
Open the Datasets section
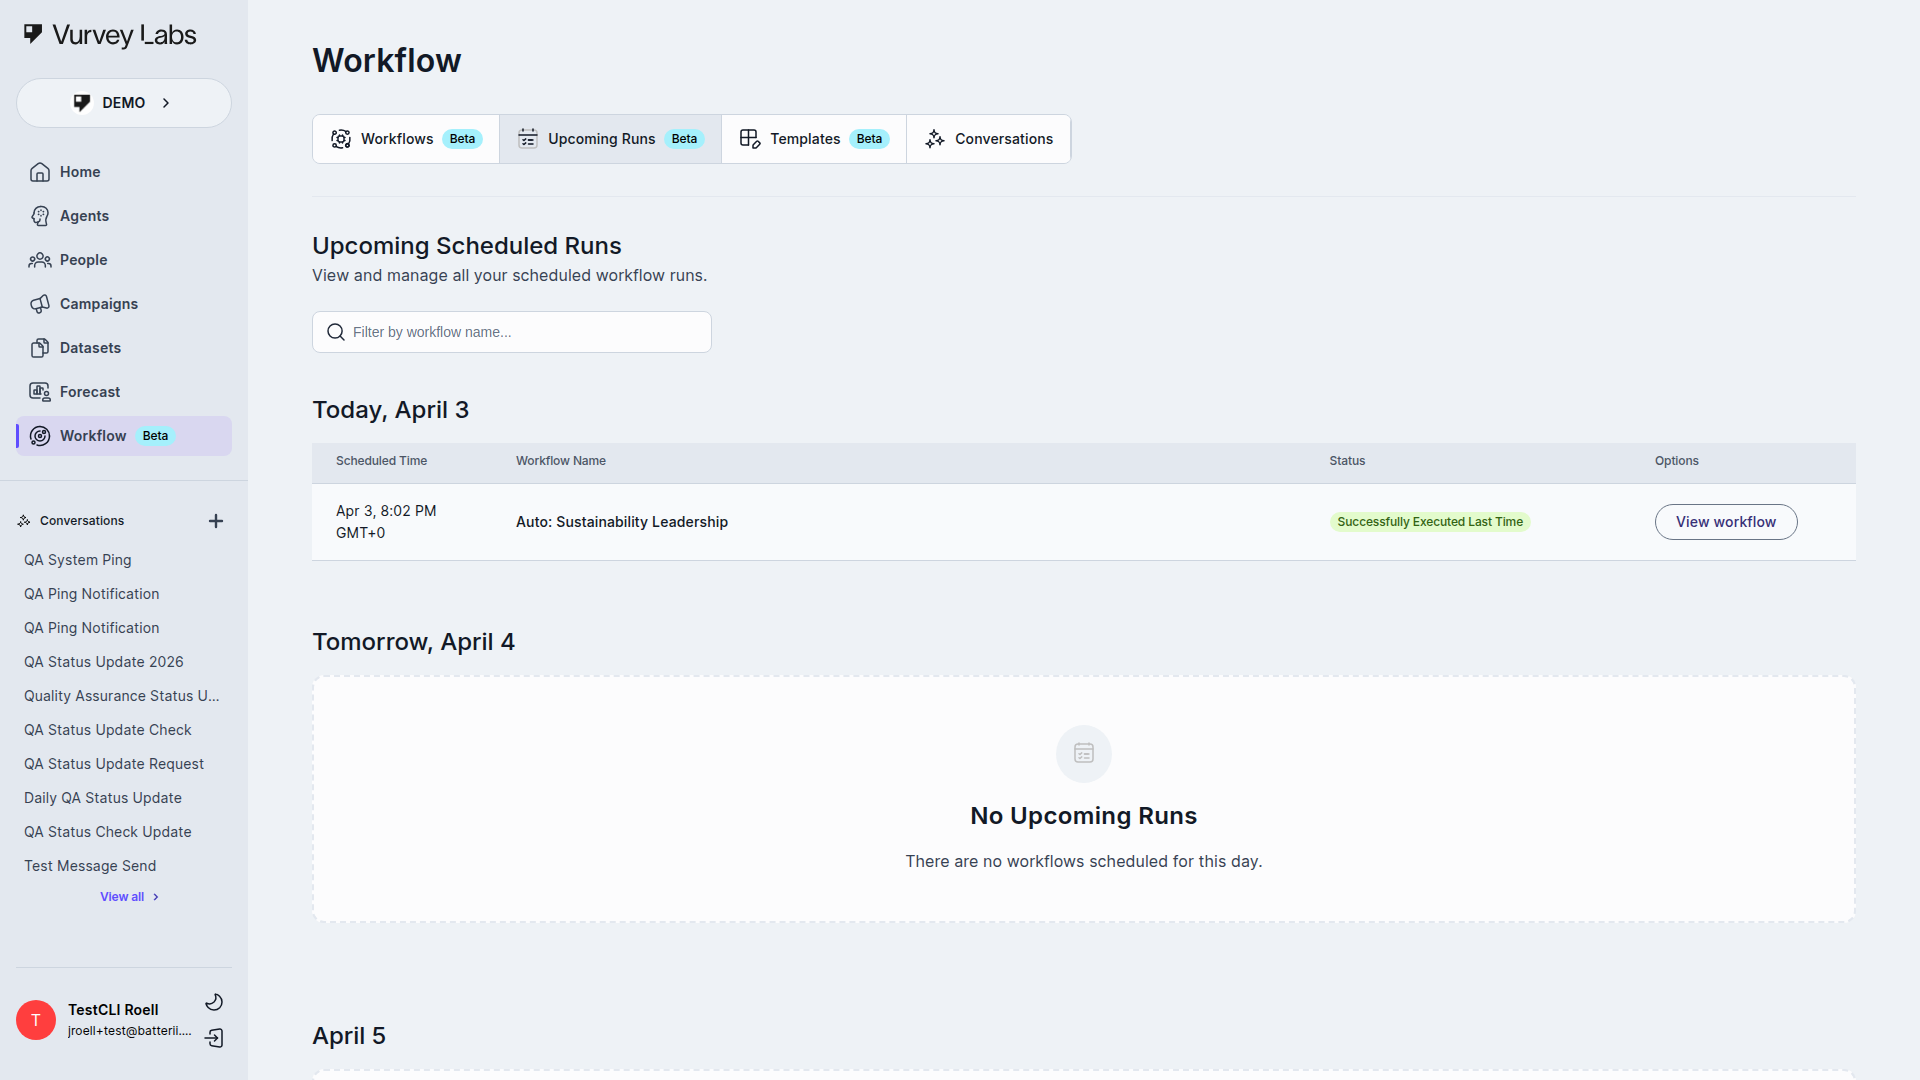[x=89, y=348]
